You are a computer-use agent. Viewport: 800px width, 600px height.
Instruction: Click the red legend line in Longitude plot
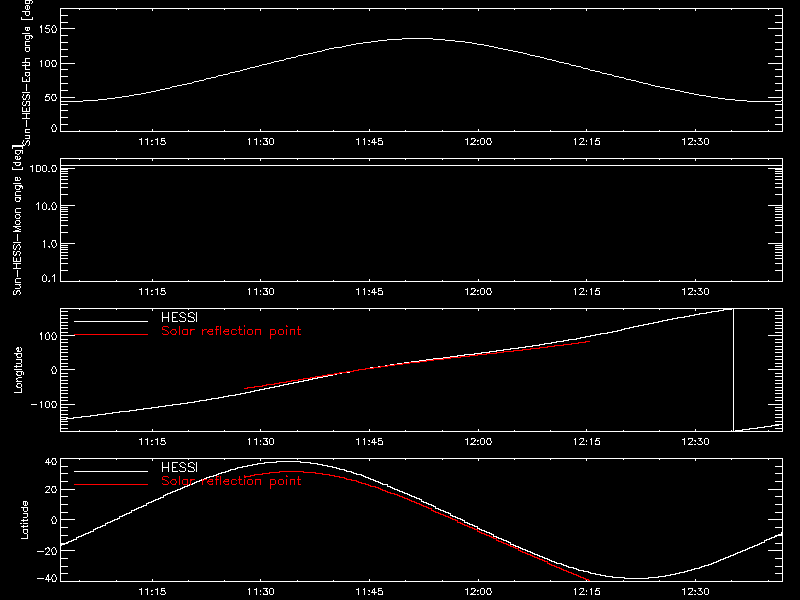111,335
